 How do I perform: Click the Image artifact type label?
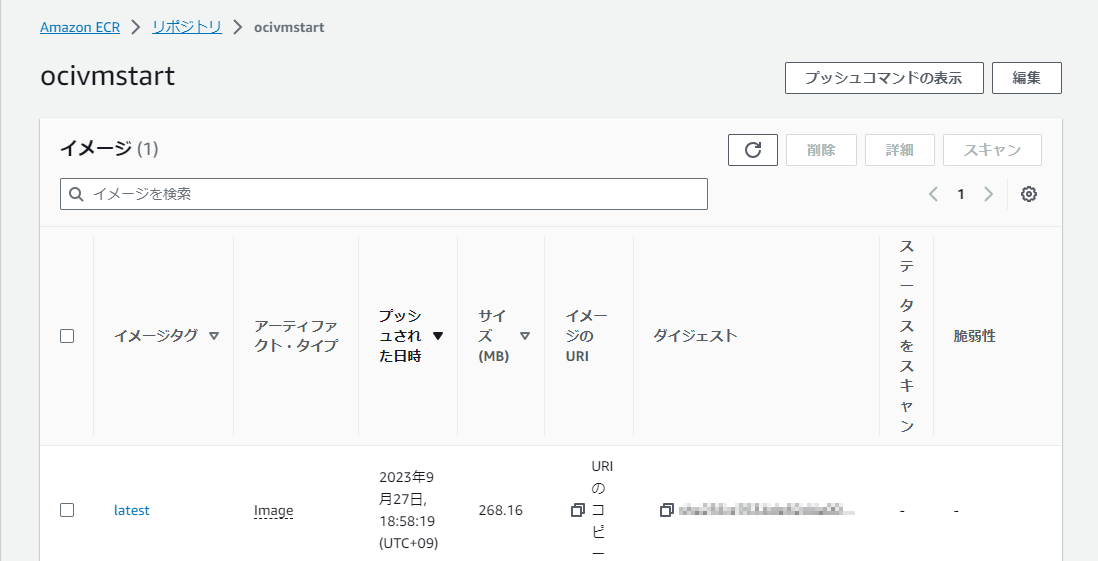point(273,511)
